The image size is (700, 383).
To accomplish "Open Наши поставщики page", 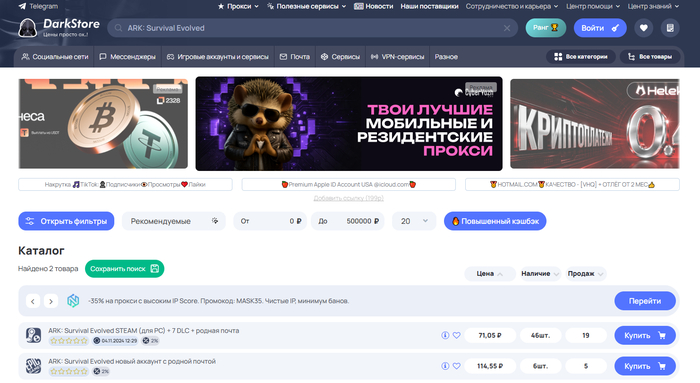I will (x=429, y=6).
